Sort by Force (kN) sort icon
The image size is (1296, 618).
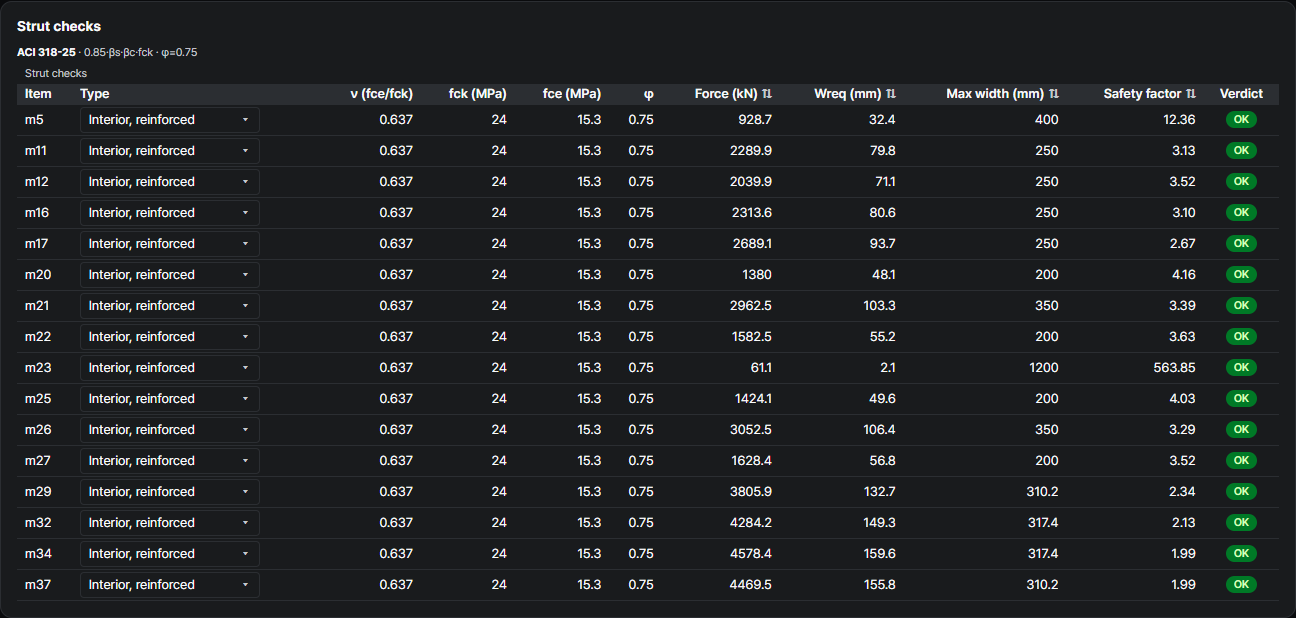(x=767, y=94)
